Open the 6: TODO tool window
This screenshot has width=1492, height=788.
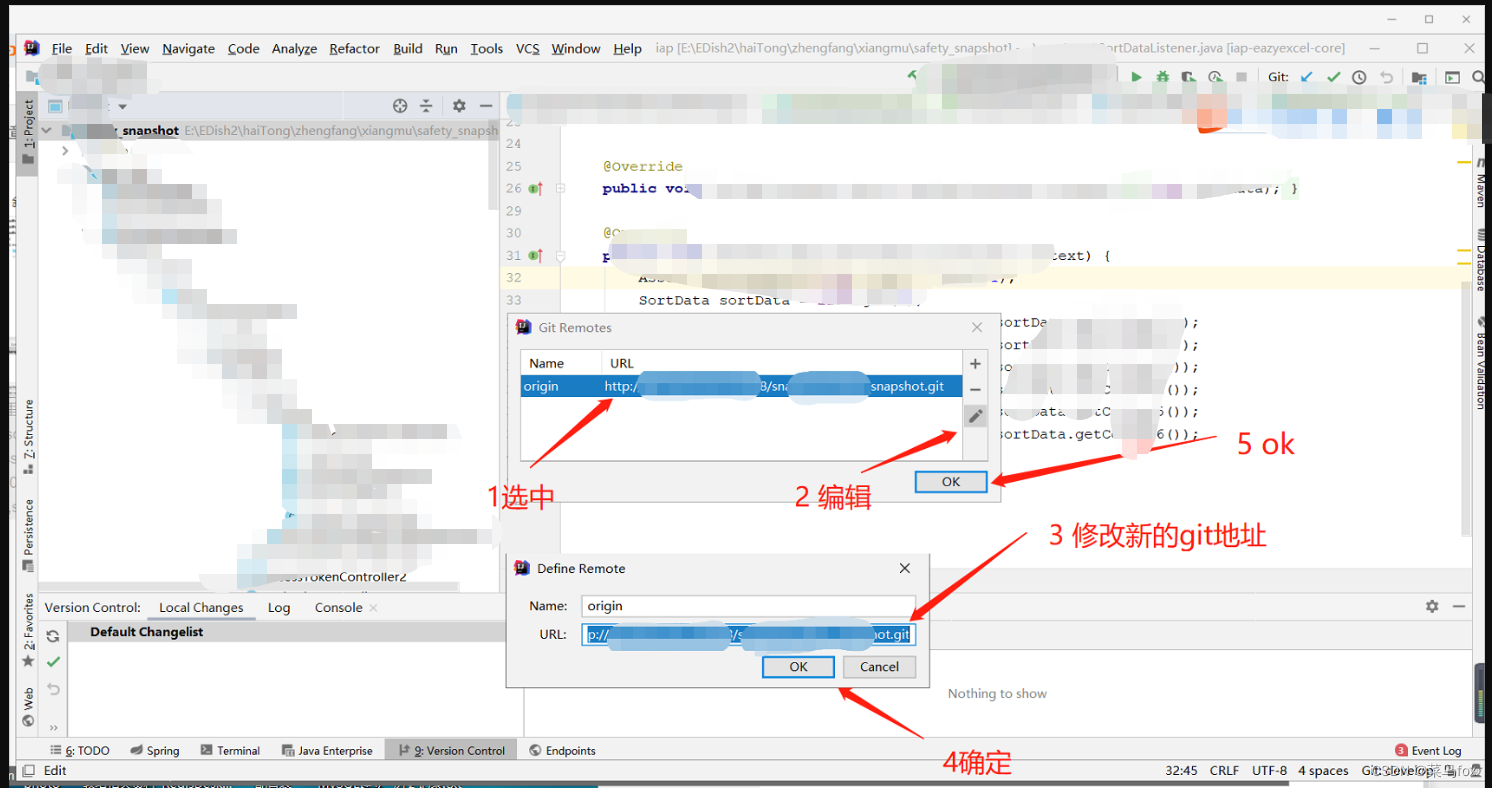click(x=80, y=750)
